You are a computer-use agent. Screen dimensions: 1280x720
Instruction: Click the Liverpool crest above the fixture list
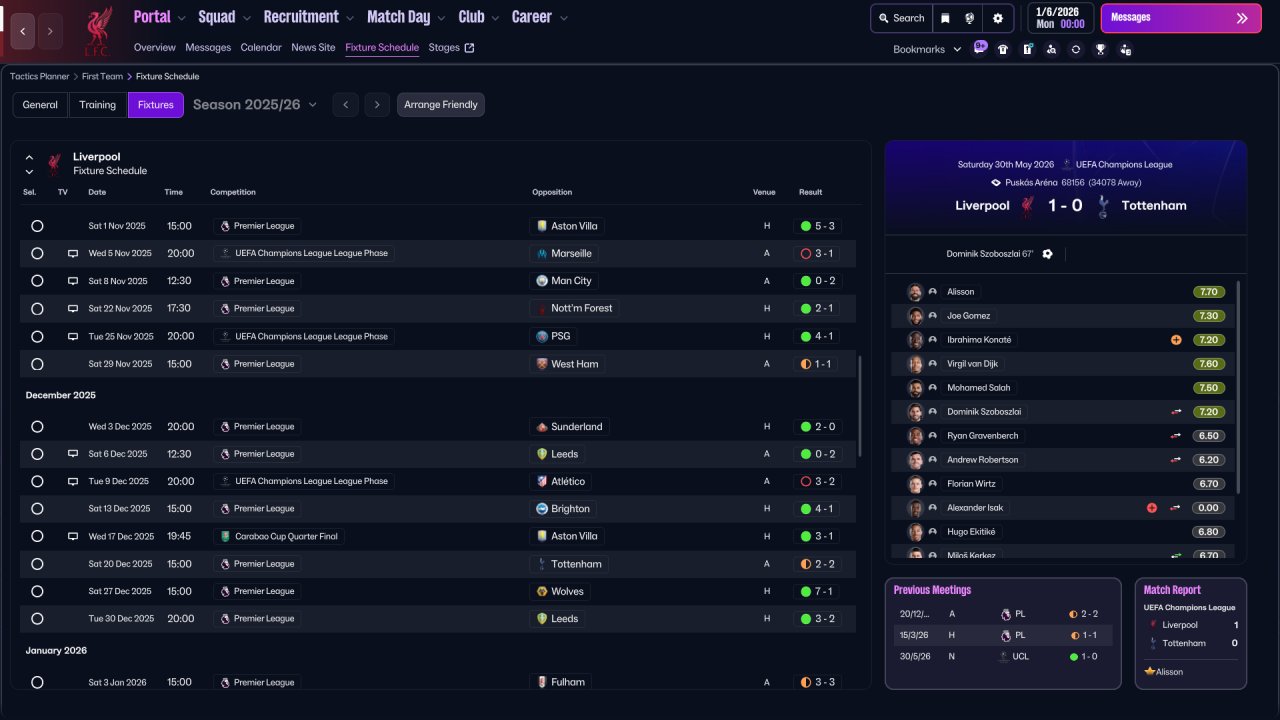pos(54,164)
